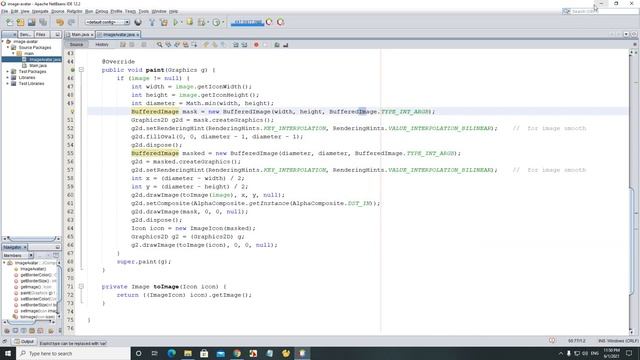Clean and build project with broom icon

pyautogui.click(x=164, y=22)
